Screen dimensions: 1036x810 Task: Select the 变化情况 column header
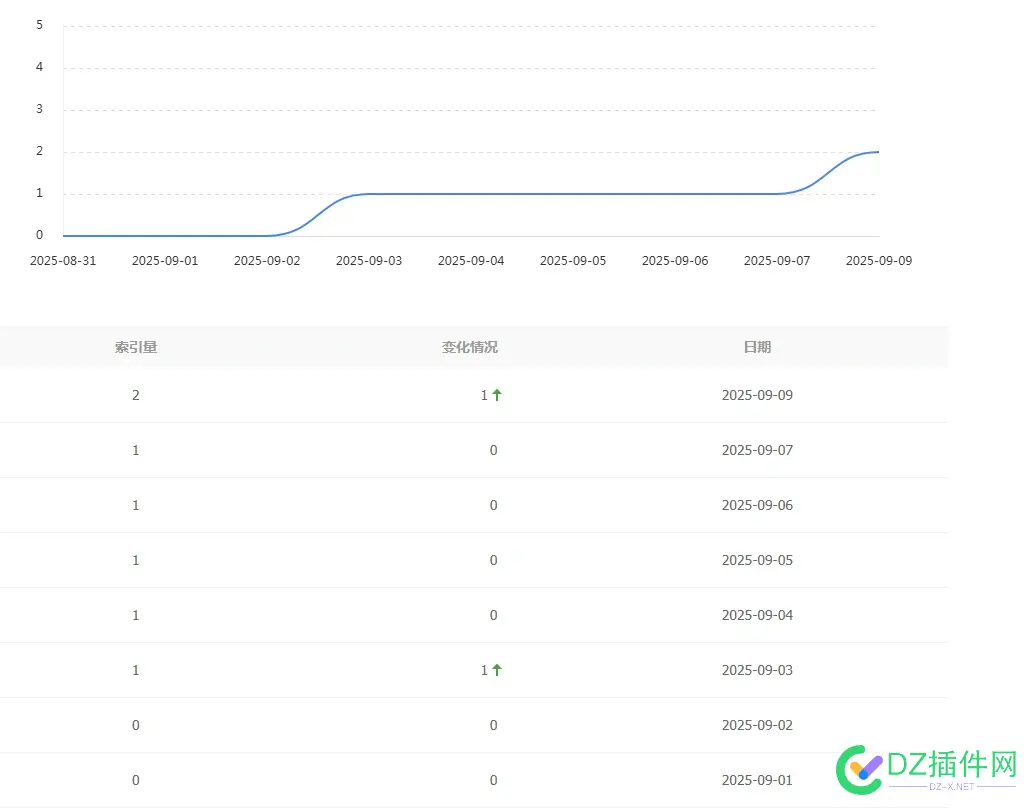click(x=470, y=347)
